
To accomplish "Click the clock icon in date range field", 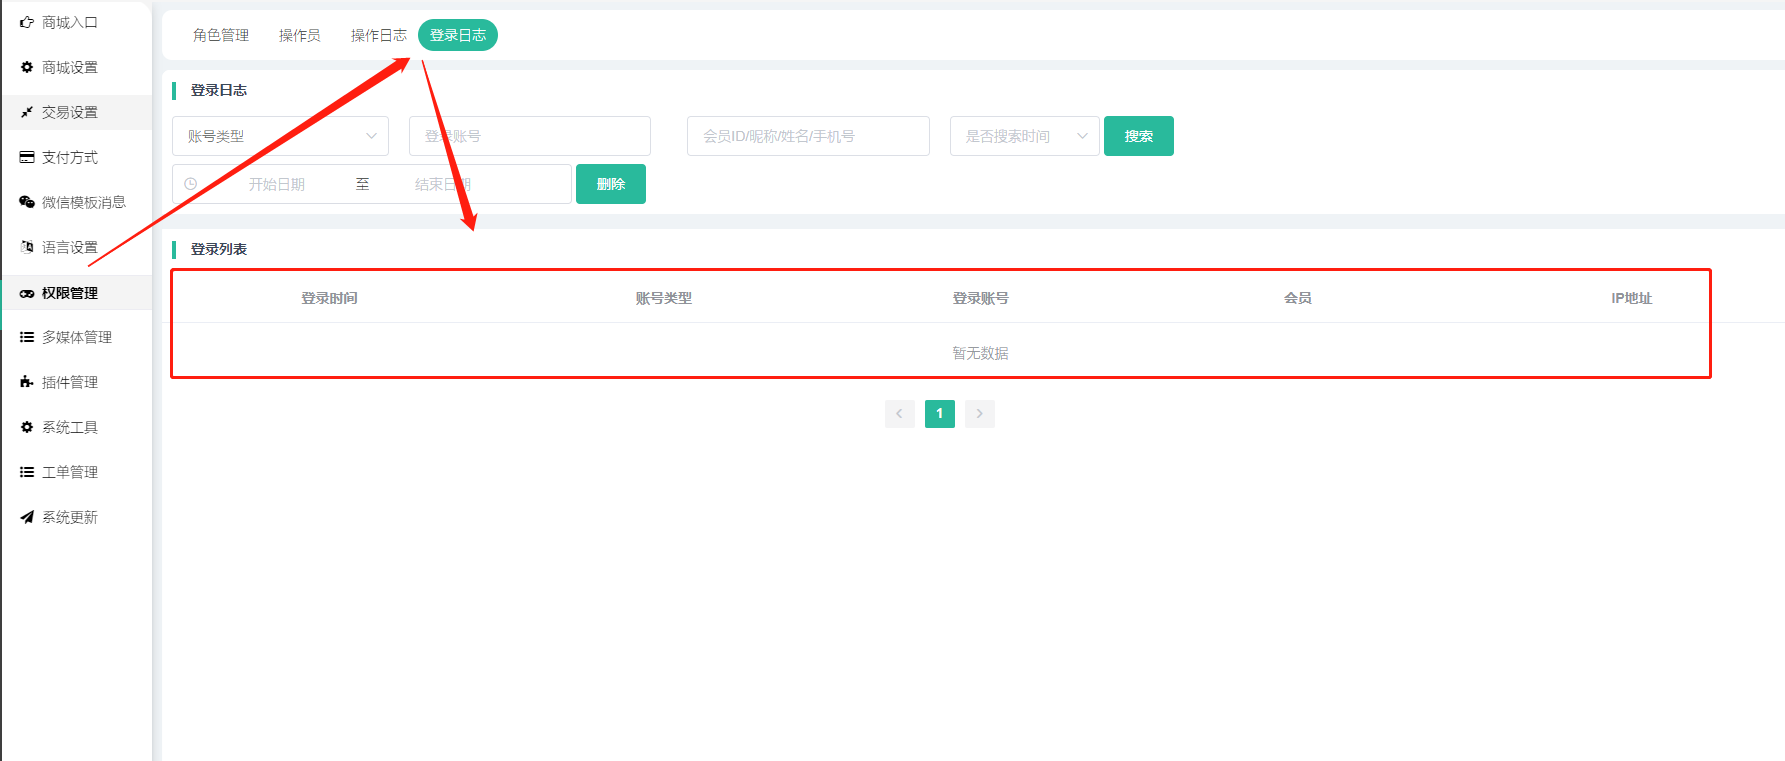I will coord(191,184).
